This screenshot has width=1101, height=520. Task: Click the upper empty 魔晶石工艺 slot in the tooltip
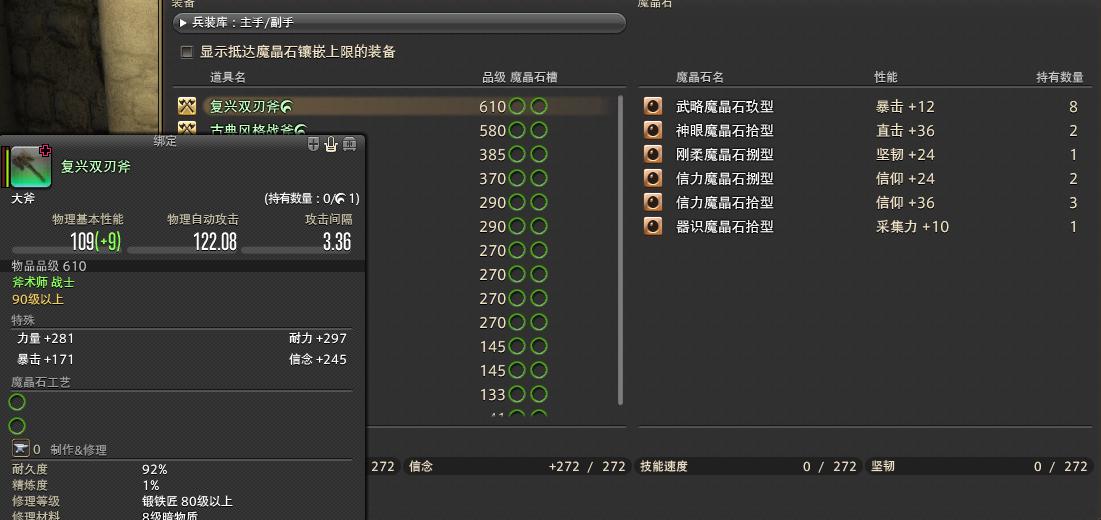17,402
